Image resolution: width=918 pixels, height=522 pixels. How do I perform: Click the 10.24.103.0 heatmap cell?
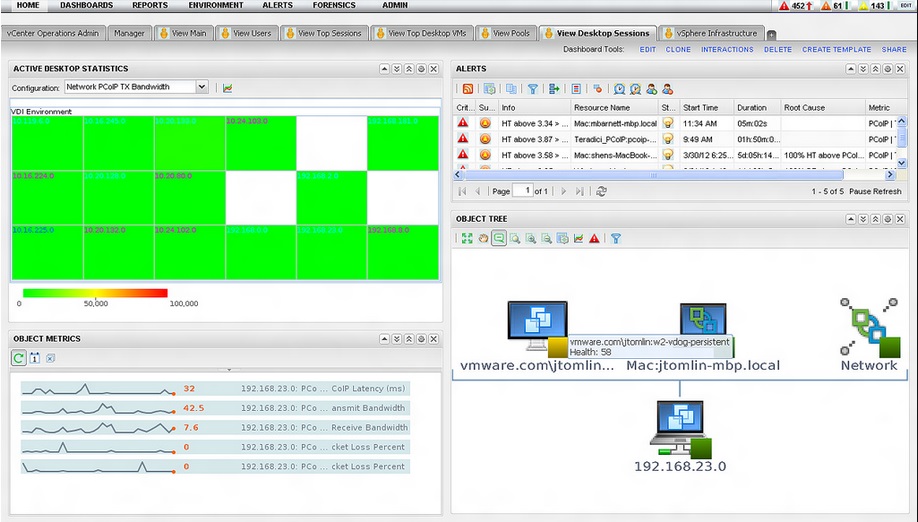click(x=261, y=143)
